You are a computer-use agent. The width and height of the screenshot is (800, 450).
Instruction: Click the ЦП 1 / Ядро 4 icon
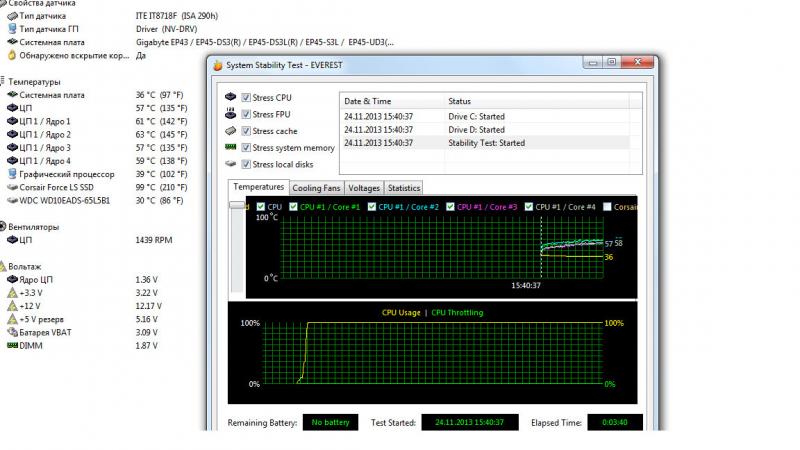coord(12,161)
